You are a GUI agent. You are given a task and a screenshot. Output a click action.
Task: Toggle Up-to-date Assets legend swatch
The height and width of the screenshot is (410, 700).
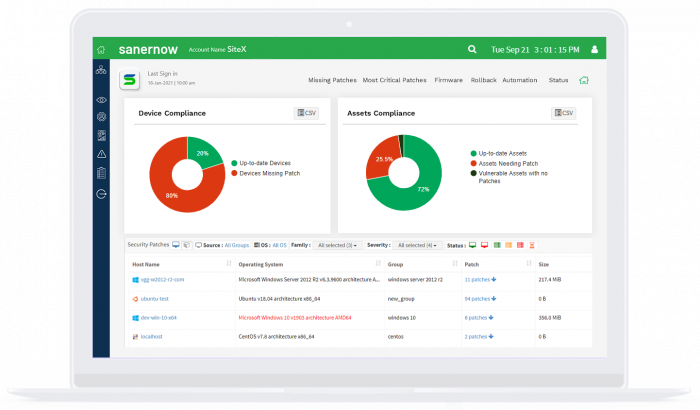pos(474,153)
